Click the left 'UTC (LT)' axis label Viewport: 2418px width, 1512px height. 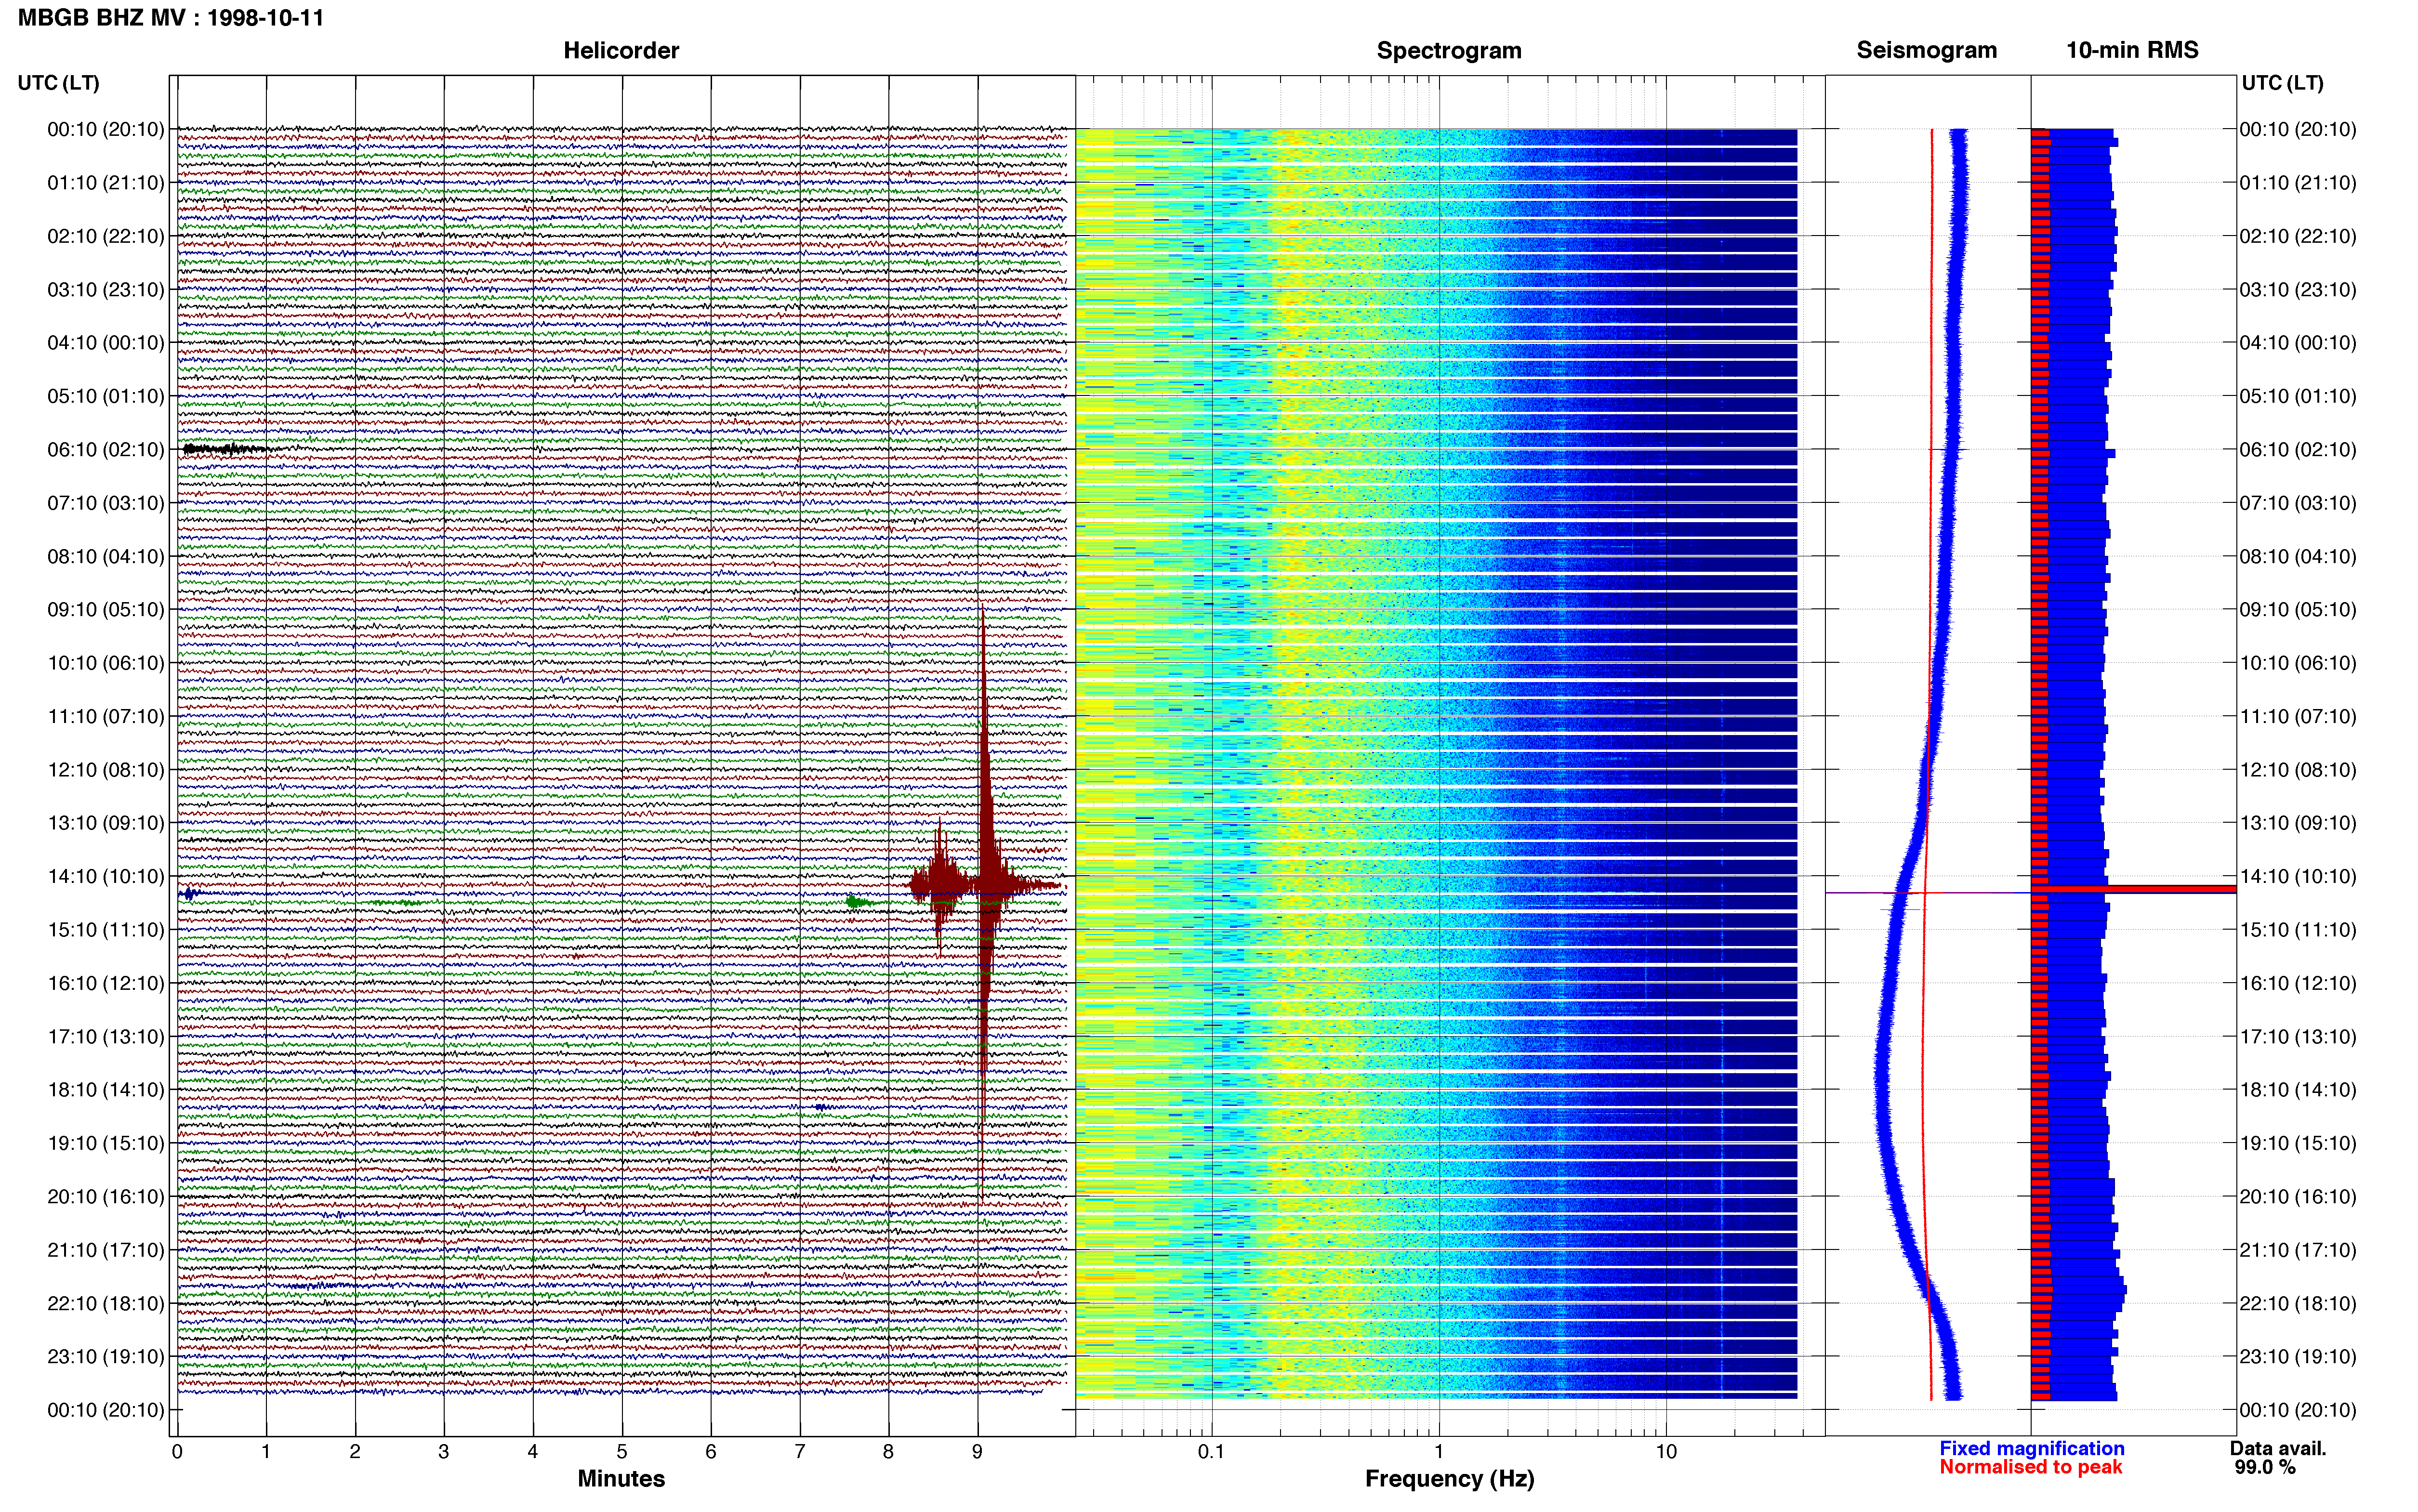pyautogui.click(x=59, y=83)
